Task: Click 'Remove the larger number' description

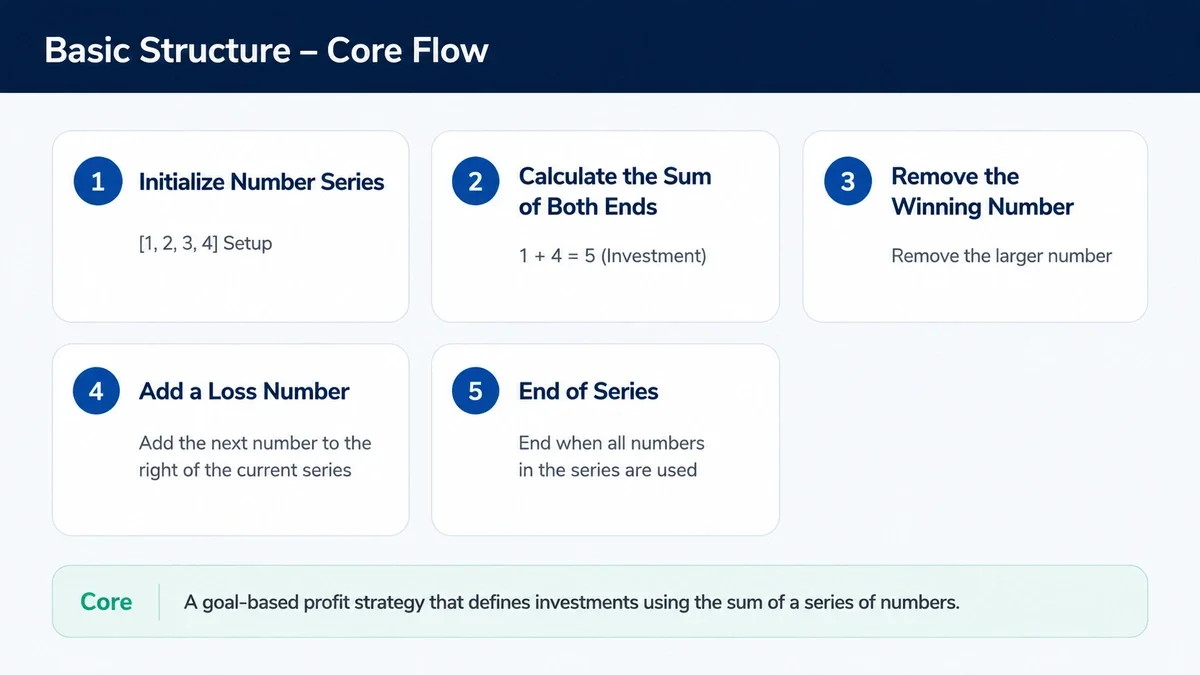Action: (1001, 256)
